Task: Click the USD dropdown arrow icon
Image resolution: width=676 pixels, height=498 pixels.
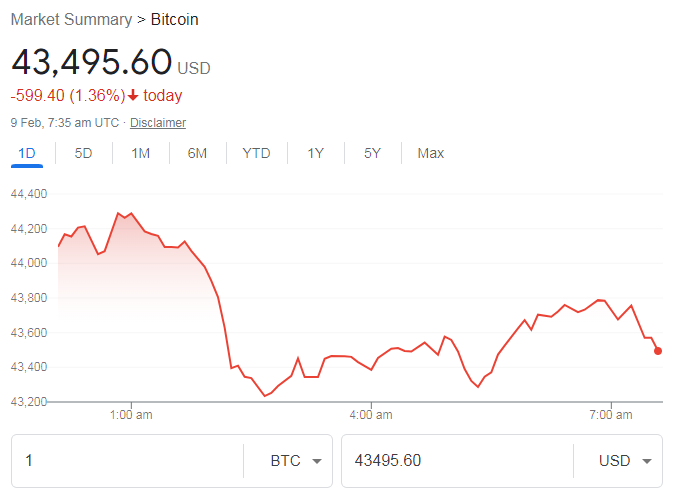Action: [646, 462]
